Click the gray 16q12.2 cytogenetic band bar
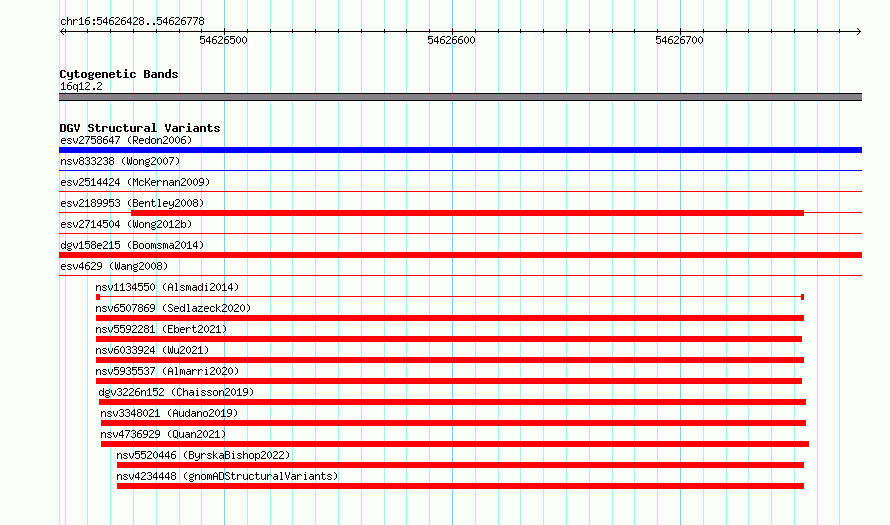The width and height of the screenshot is (890, 525). (460, 97)
